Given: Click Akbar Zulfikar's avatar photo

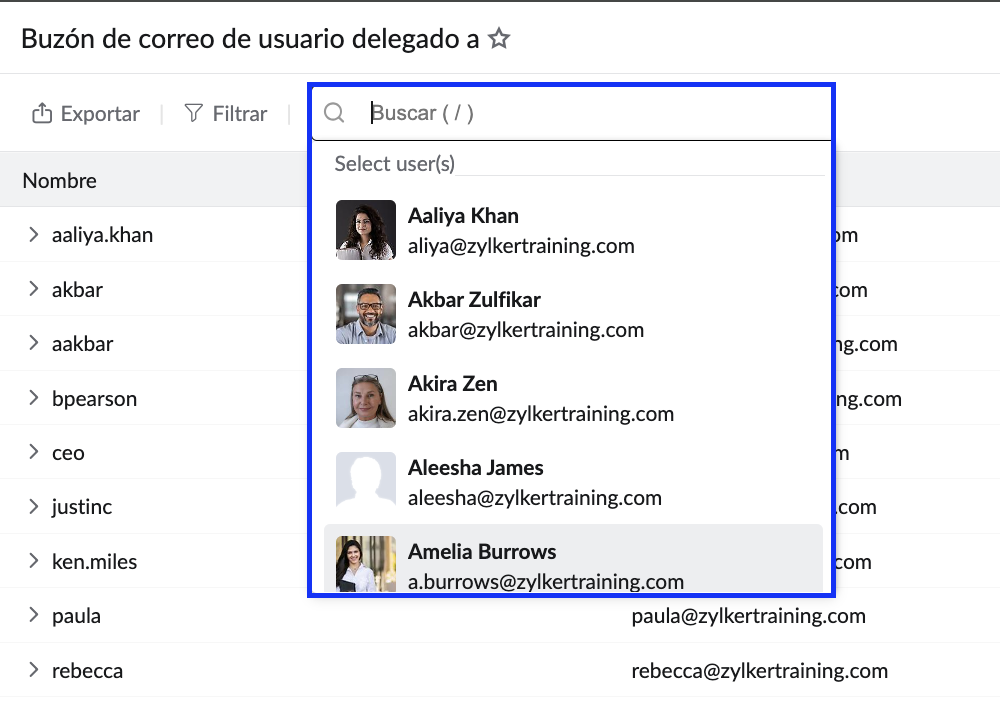Looking at the screenshot, I should click(366, 314).
